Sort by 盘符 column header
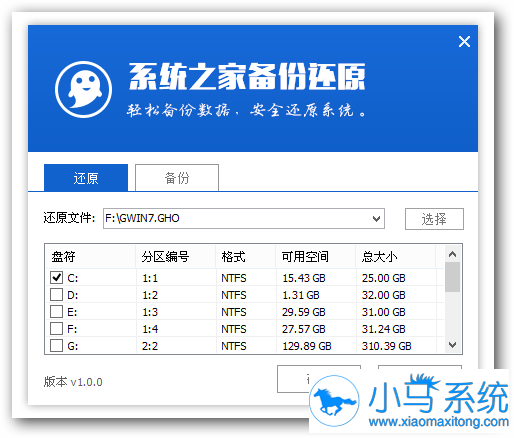 pyautogui.click(x=90, y=257)
